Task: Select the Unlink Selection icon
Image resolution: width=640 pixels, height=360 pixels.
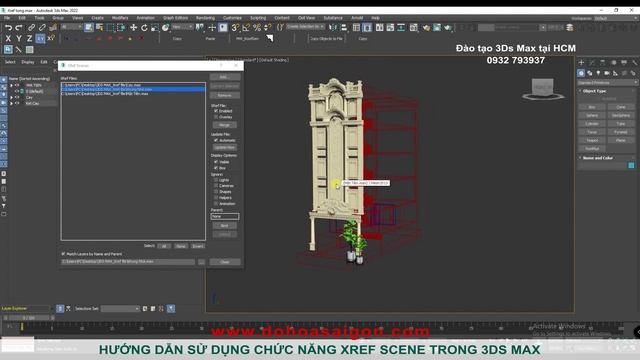Action: 42,28
